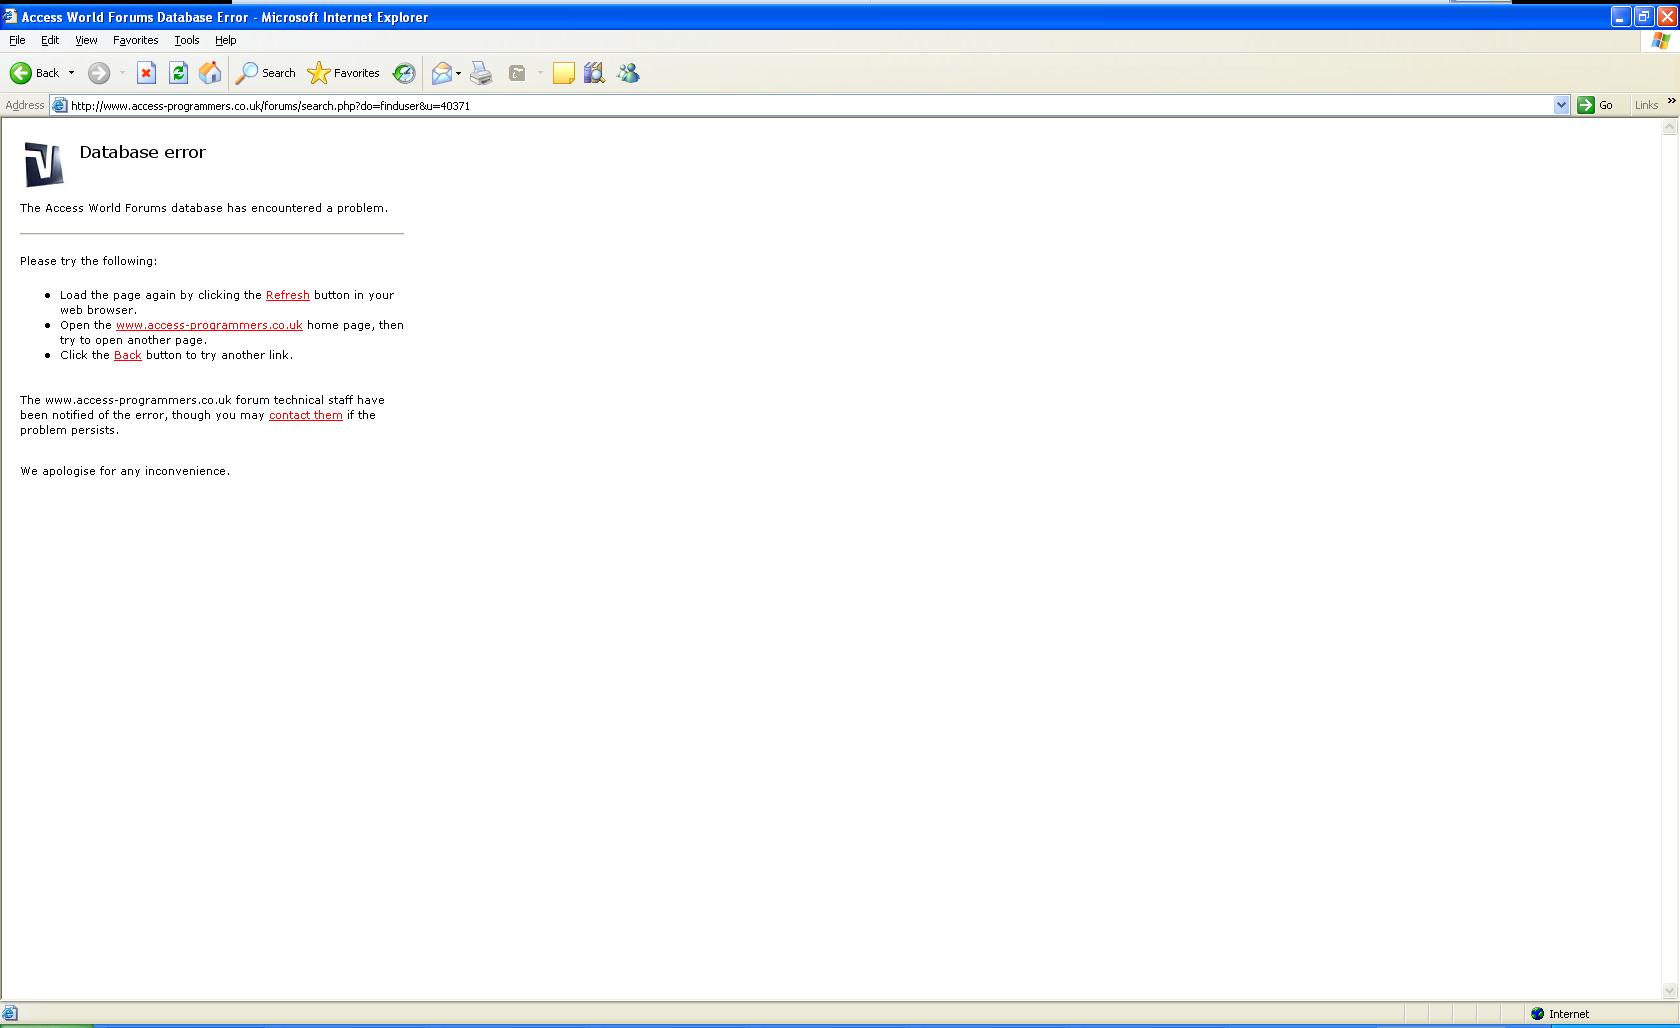The width and height of the screenshot is (1680, 1028).
Task: Restore down the Internet Explorer window
Action: point(1643,17)
